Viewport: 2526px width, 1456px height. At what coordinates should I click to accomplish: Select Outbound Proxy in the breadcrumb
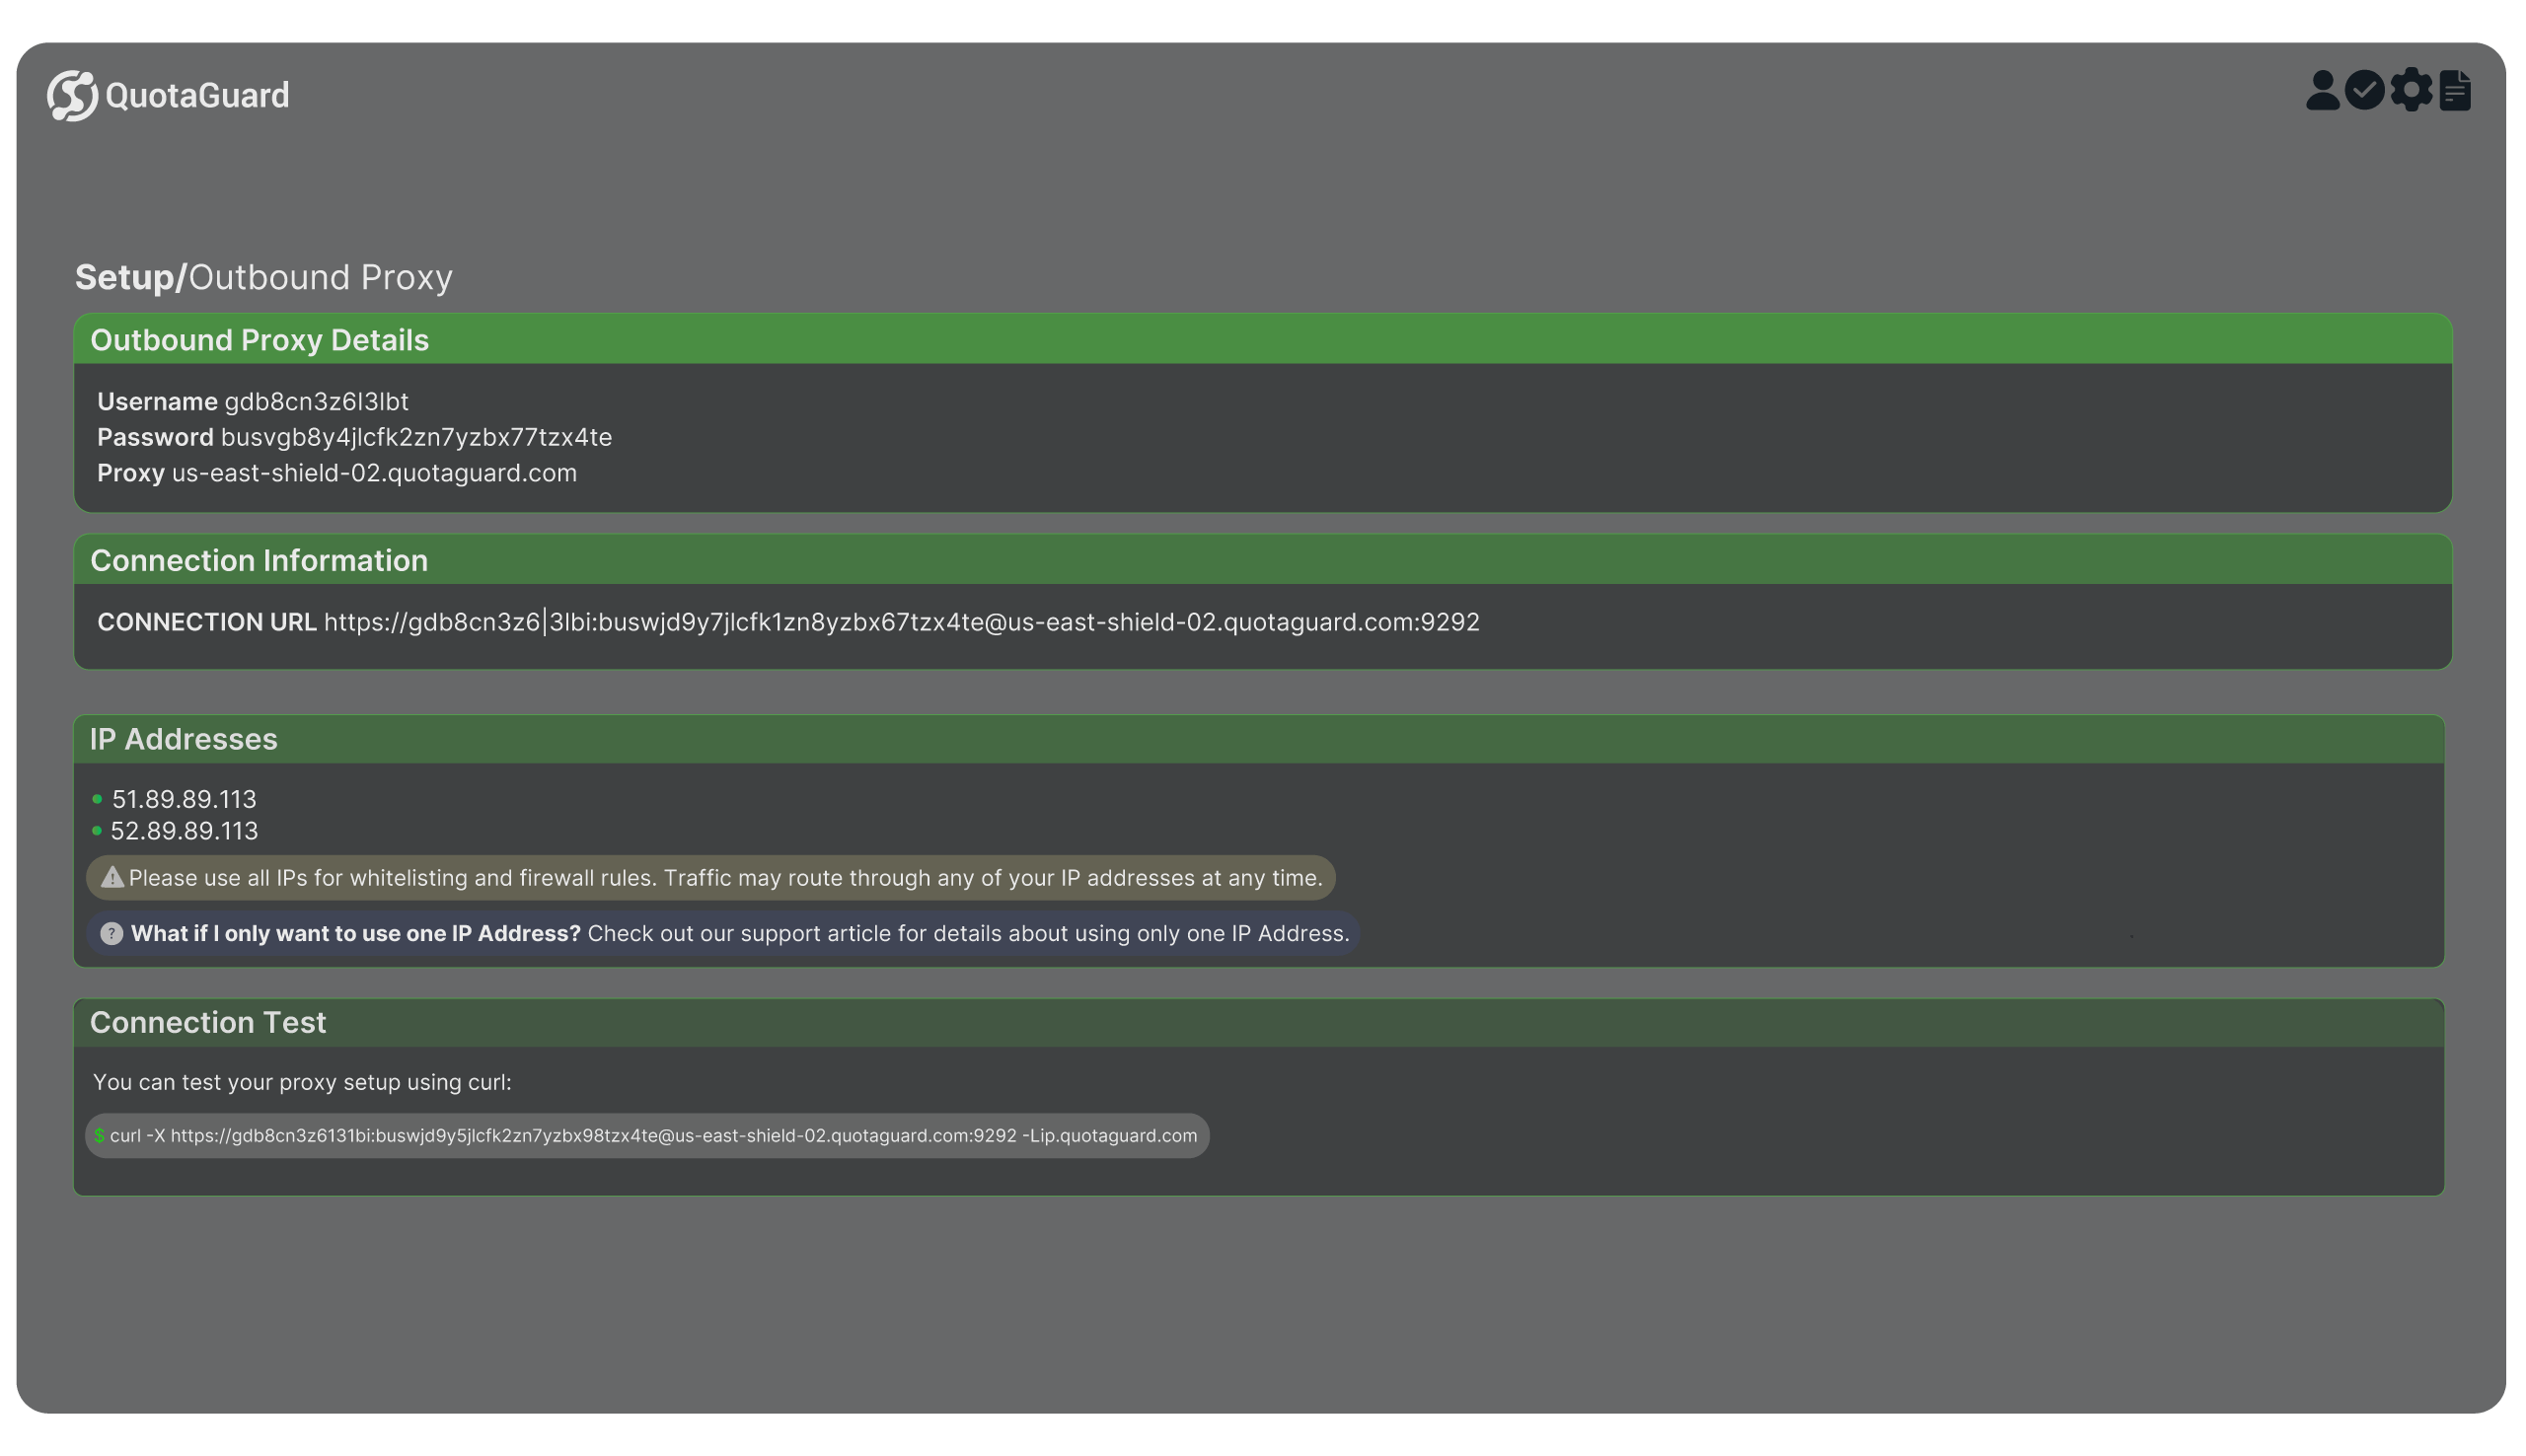[x=322, y=277]
